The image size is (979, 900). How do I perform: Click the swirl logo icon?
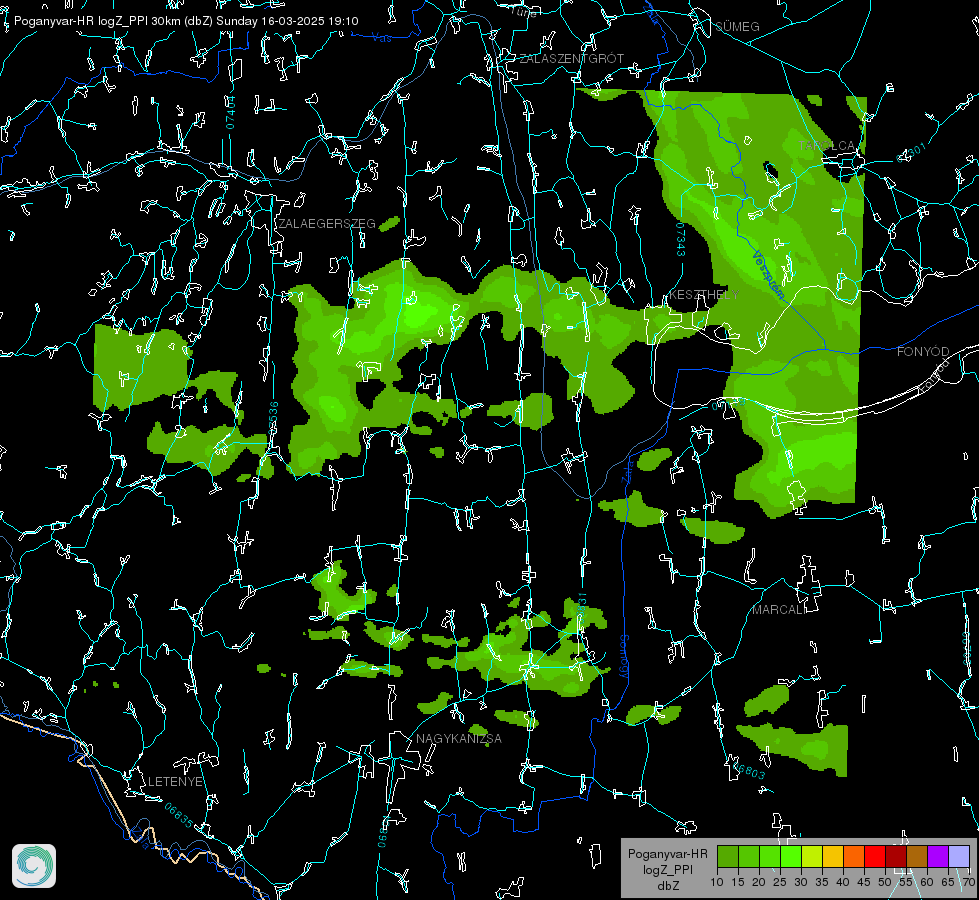[34, 866]
